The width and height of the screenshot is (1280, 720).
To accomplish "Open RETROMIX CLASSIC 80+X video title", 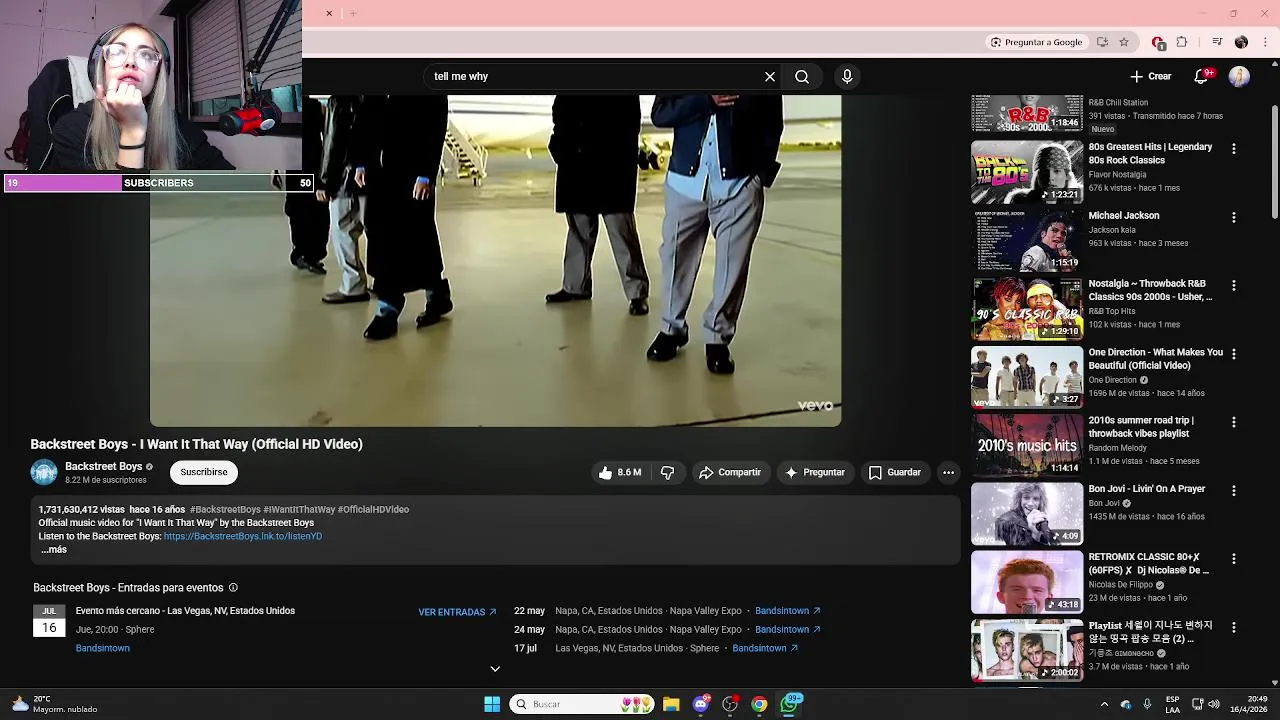I will (x=1149, y=563).
